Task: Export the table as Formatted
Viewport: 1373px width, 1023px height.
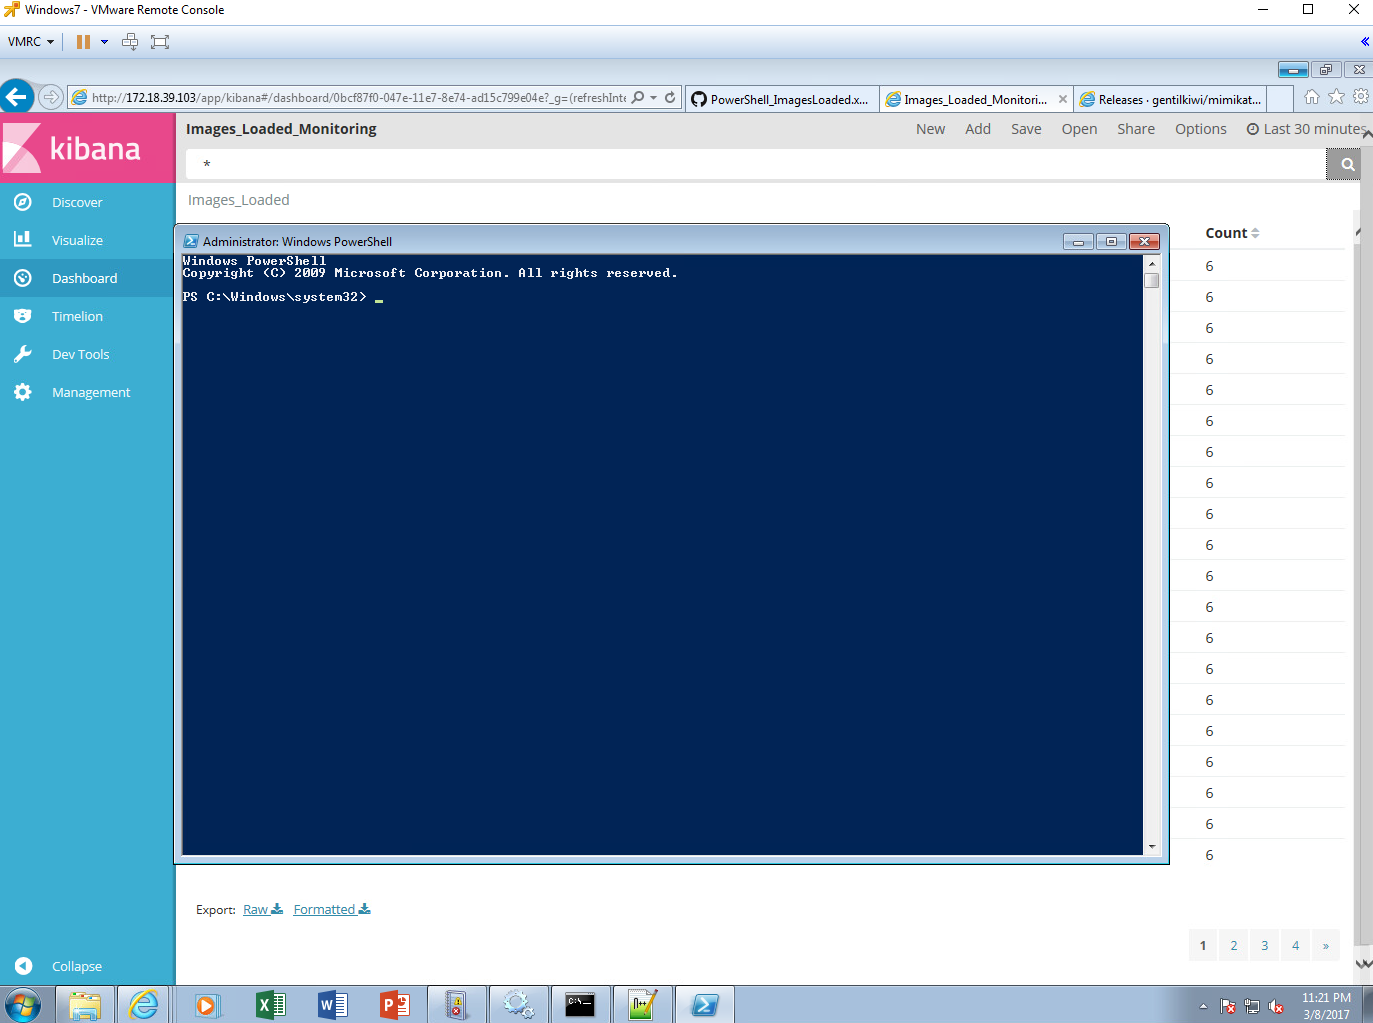Action: [x=332, y=909]
